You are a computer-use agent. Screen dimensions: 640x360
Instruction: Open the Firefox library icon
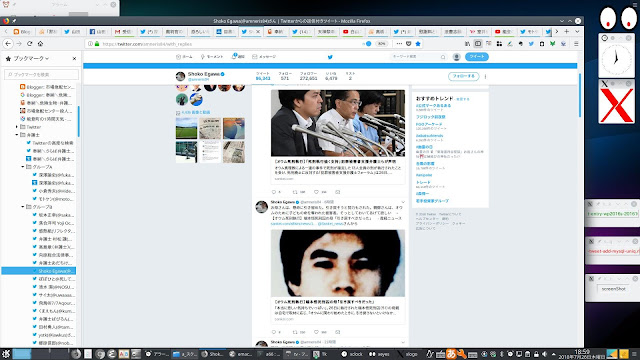(x=467, y=44)
